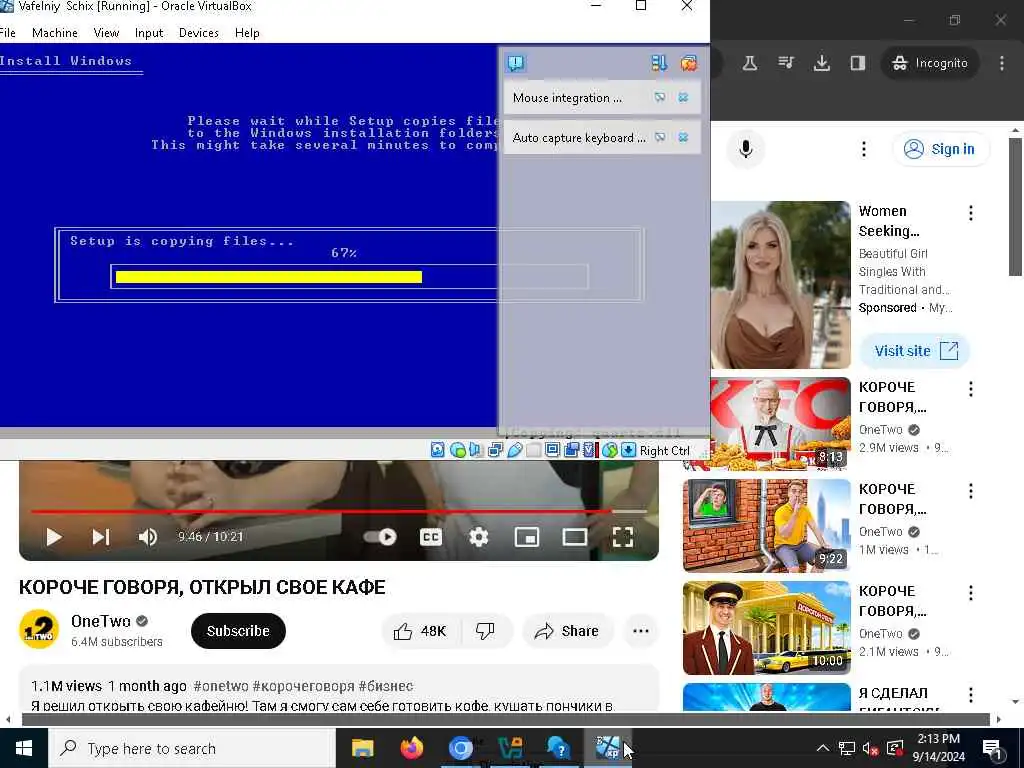Click the VirtualBox audio status icon

pyautogui.click(x=476, y=450)
